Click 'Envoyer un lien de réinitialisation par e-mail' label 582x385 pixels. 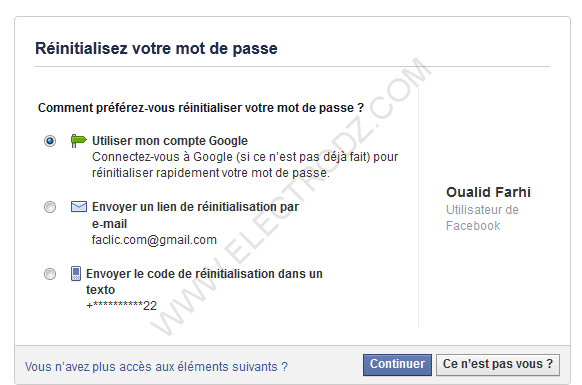click(195, 215)
